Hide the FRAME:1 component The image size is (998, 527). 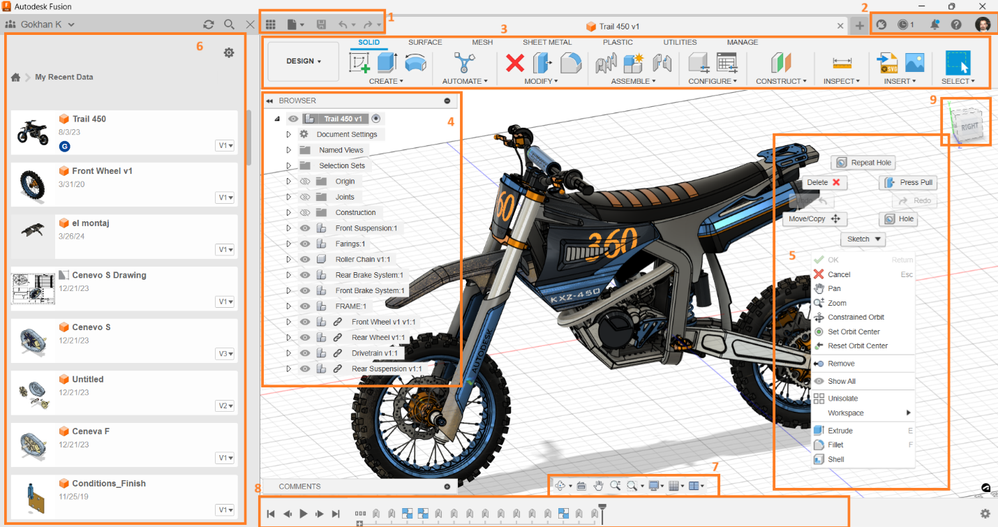305,306
